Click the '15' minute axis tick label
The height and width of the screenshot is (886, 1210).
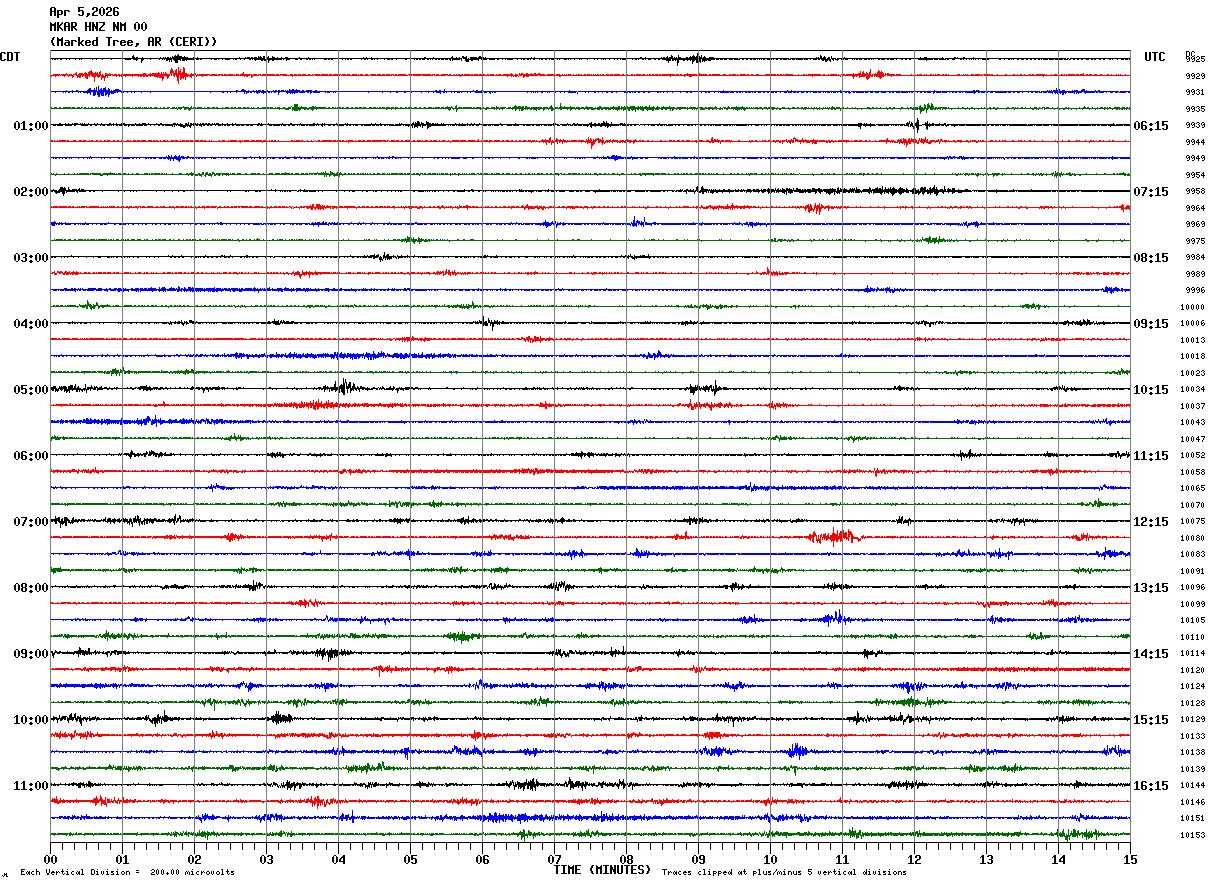click(1130, 859)
